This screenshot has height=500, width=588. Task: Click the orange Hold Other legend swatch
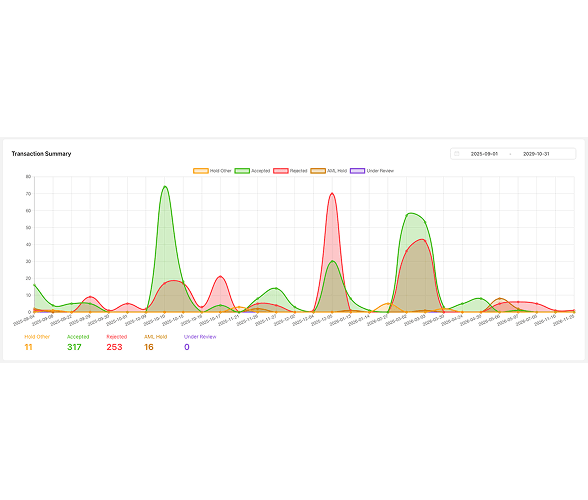point(201,171)
